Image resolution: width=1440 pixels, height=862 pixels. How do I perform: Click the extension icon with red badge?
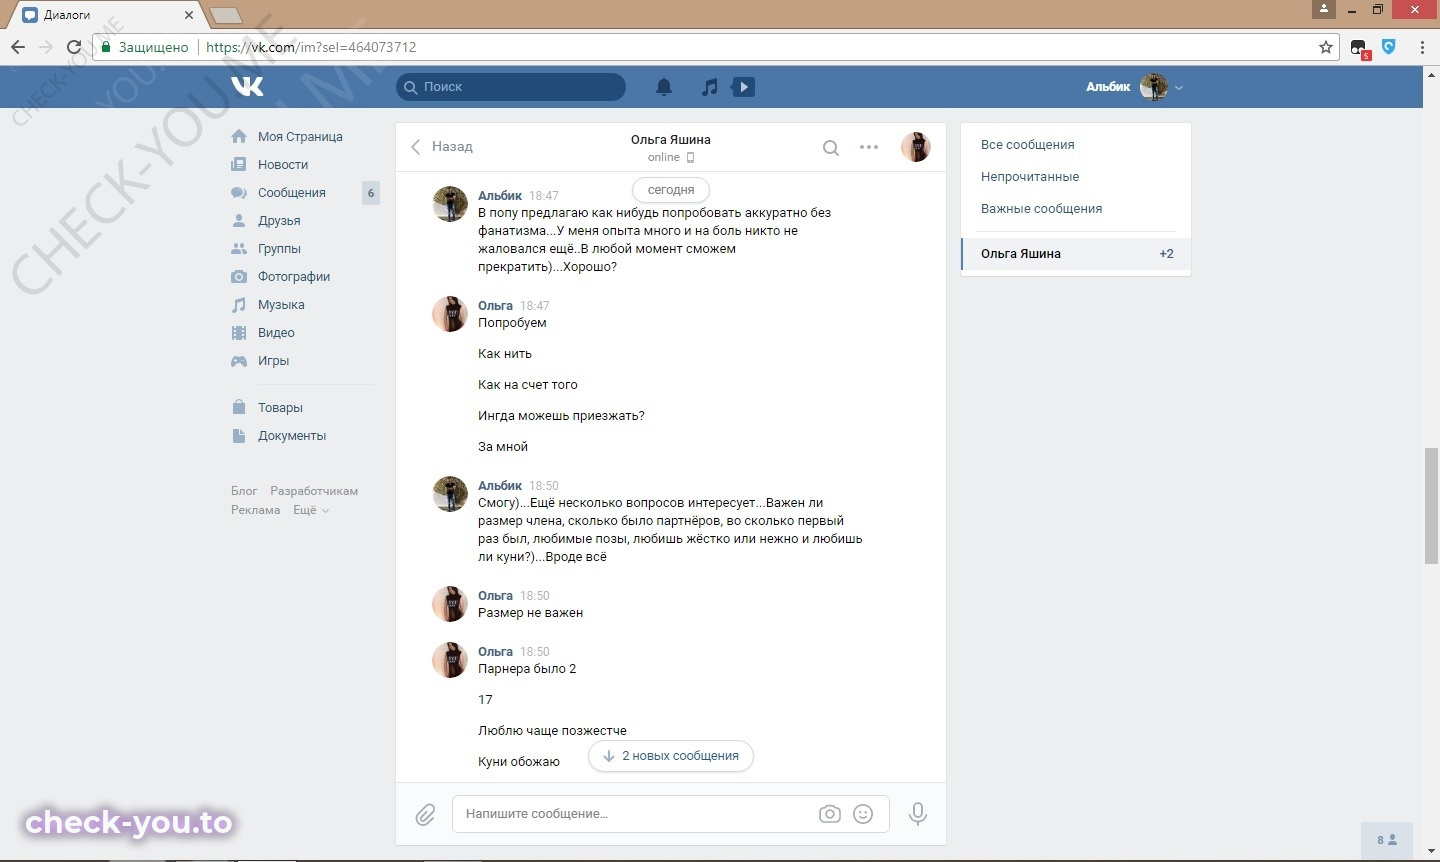pyautogui.click(x=1359, y=48)
